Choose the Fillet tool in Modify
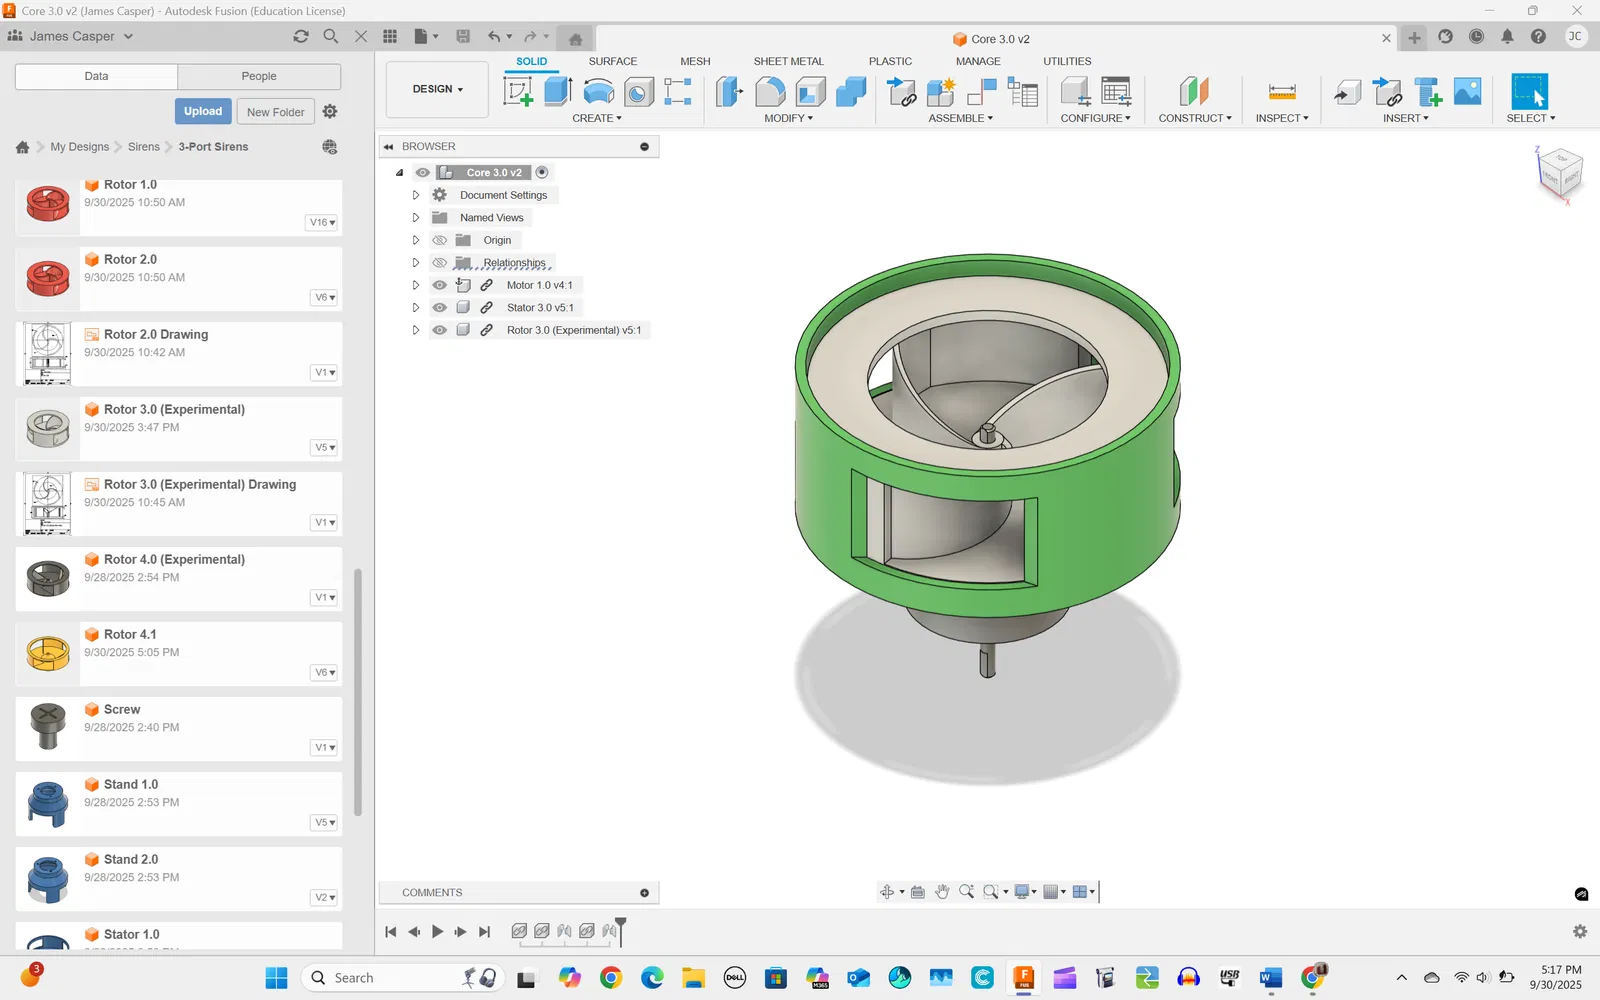 pyautogui.click(x=770, y=92)
